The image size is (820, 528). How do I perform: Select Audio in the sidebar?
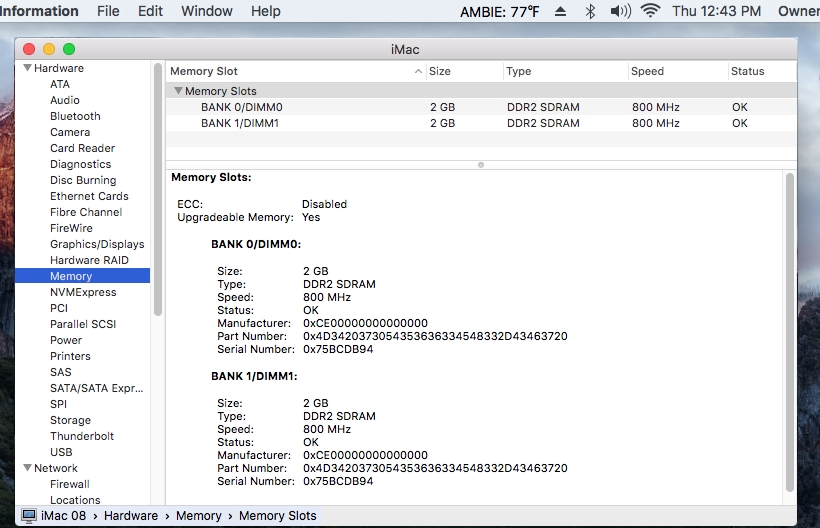[x=65, y=100]
